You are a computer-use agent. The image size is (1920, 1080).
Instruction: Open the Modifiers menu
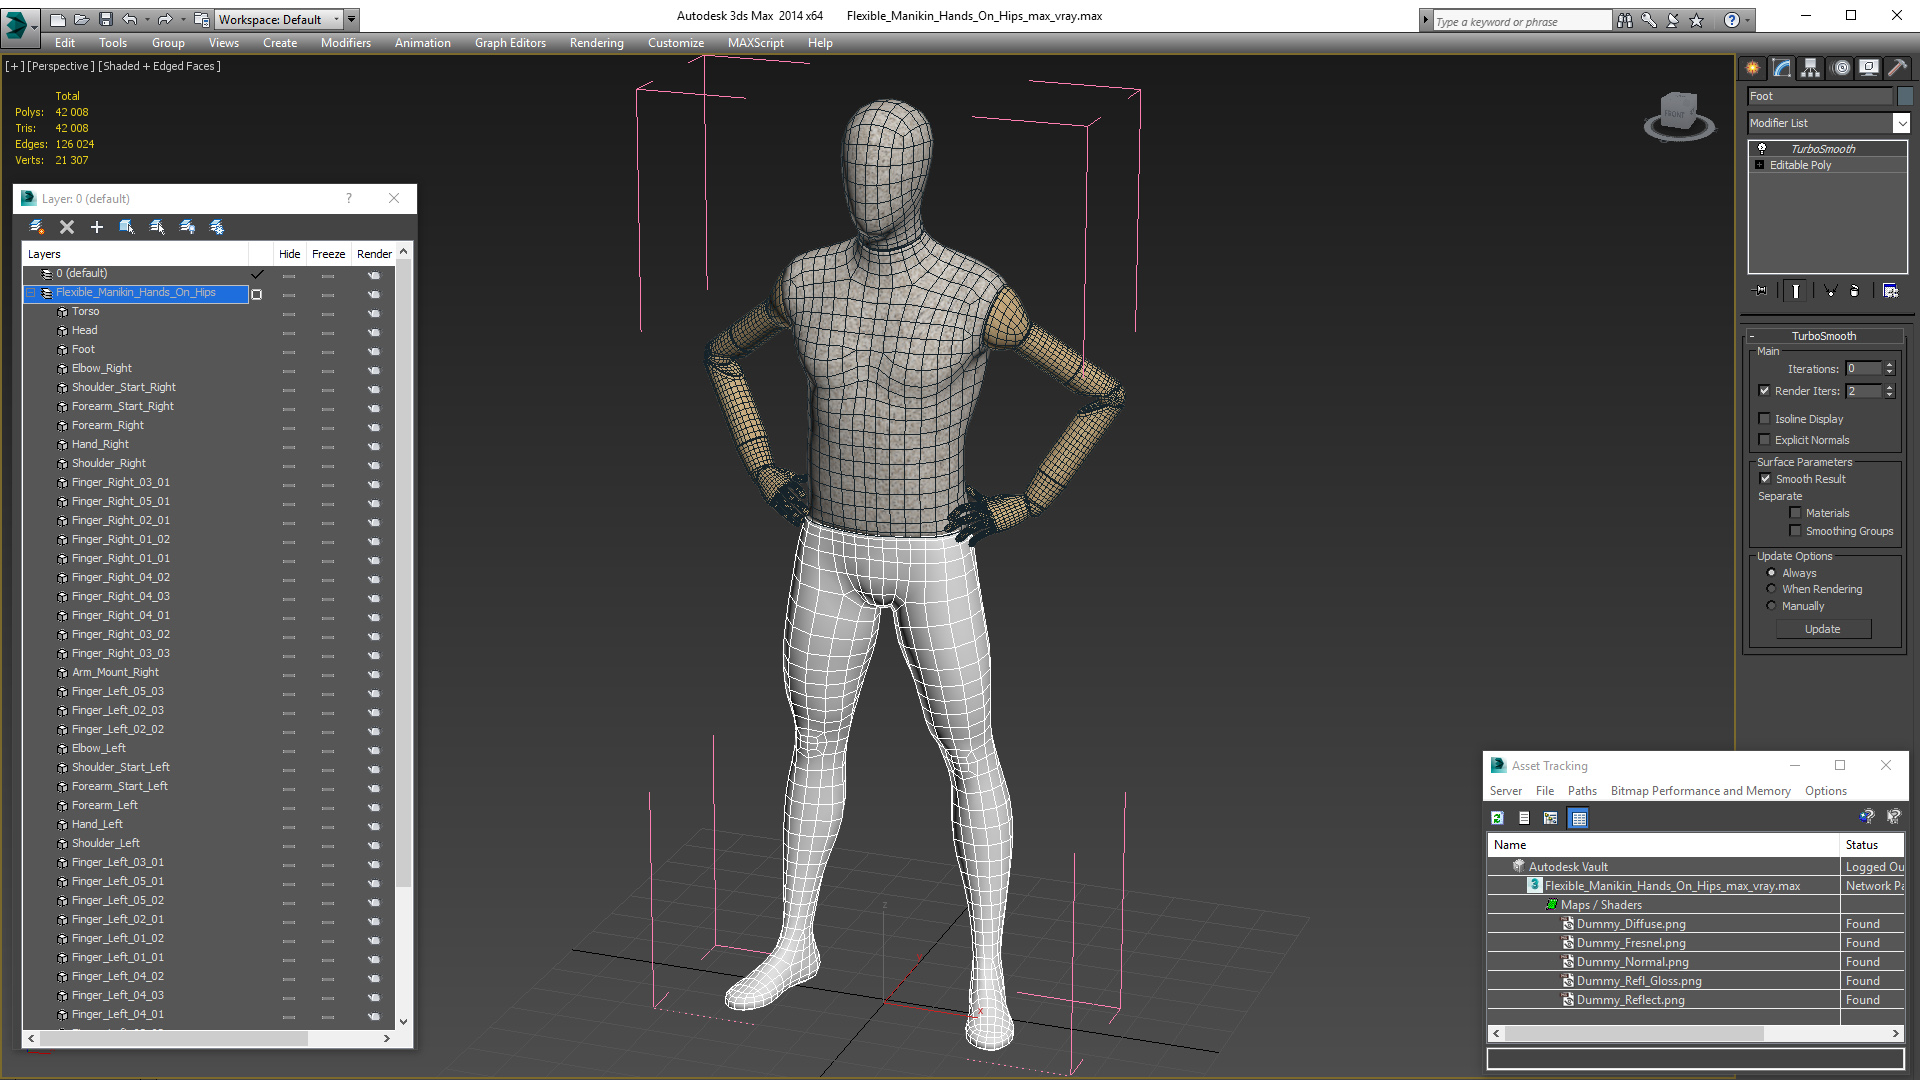345,43
